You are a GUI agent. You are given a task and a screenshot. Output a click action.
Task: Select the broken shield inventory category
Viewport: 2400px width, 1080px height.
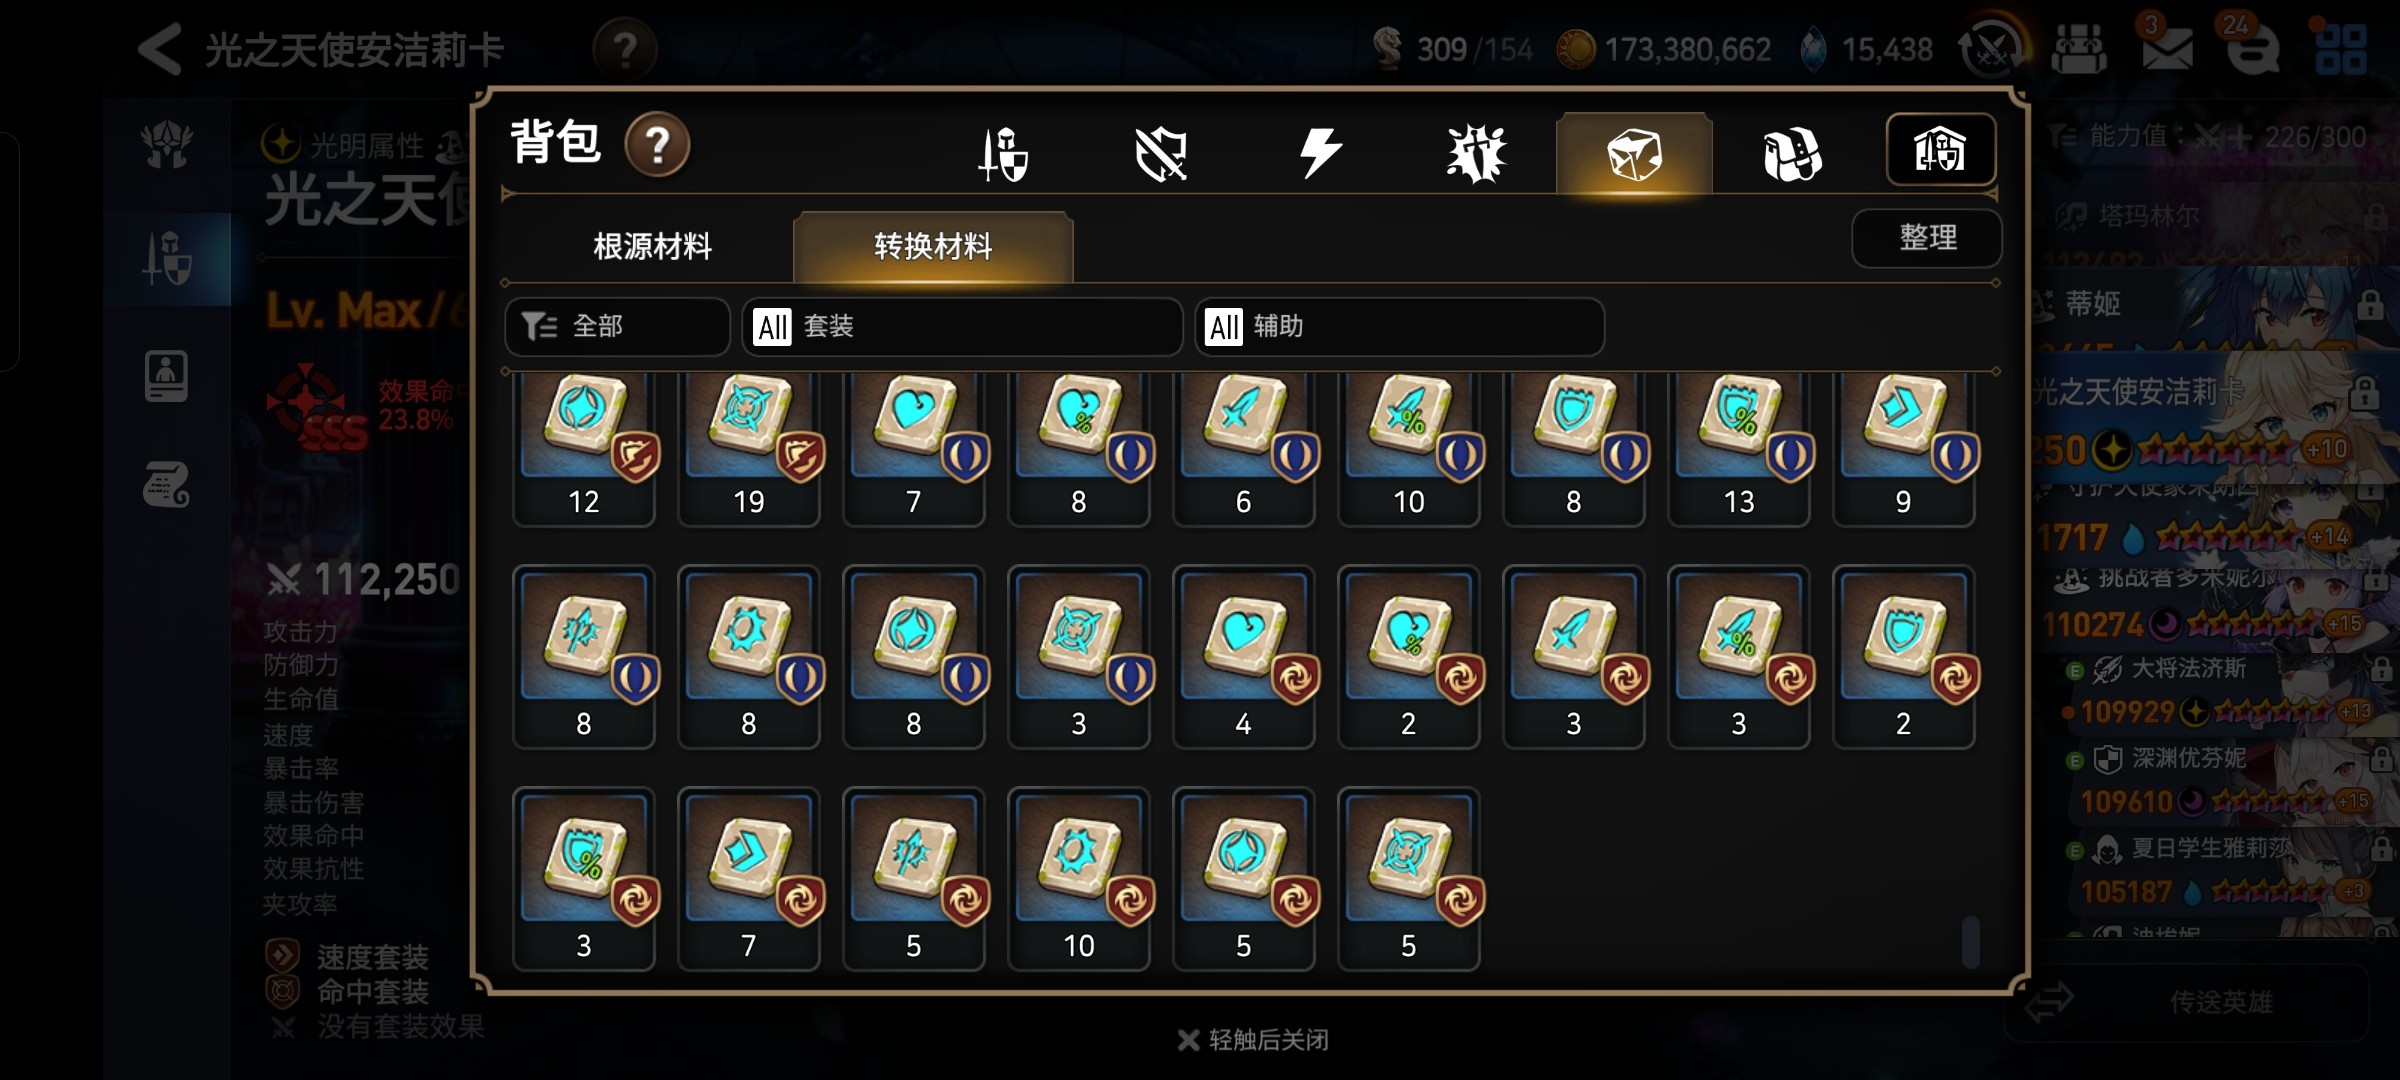tap(1161, 154)
